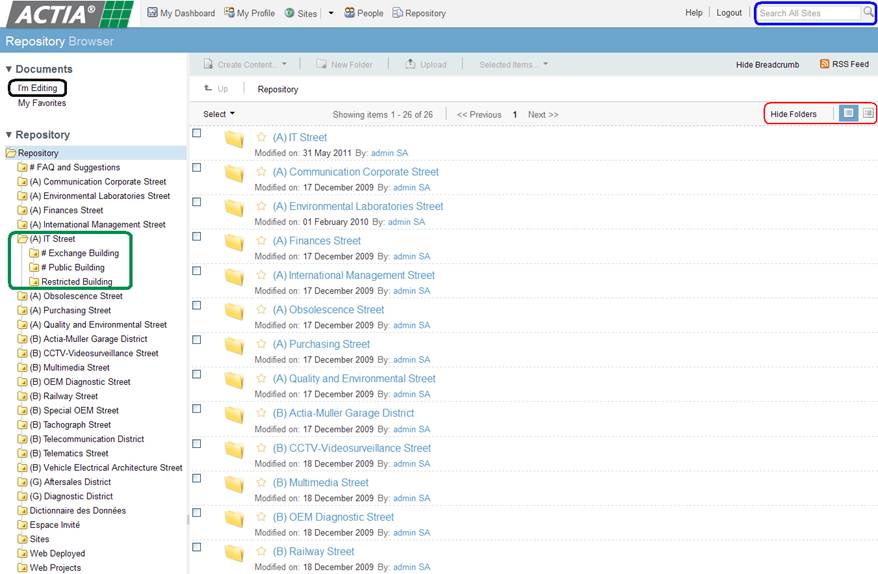
Task: Star the (A) IT Street folder as favorite
Action: pos(262,138)
